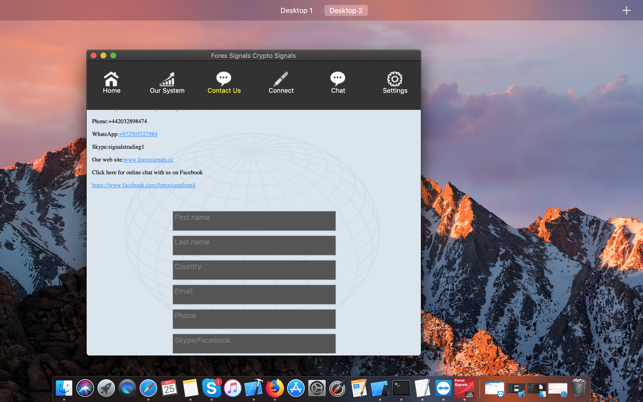Open the Connect pen icon
The image size is (643, 402).
281,79
